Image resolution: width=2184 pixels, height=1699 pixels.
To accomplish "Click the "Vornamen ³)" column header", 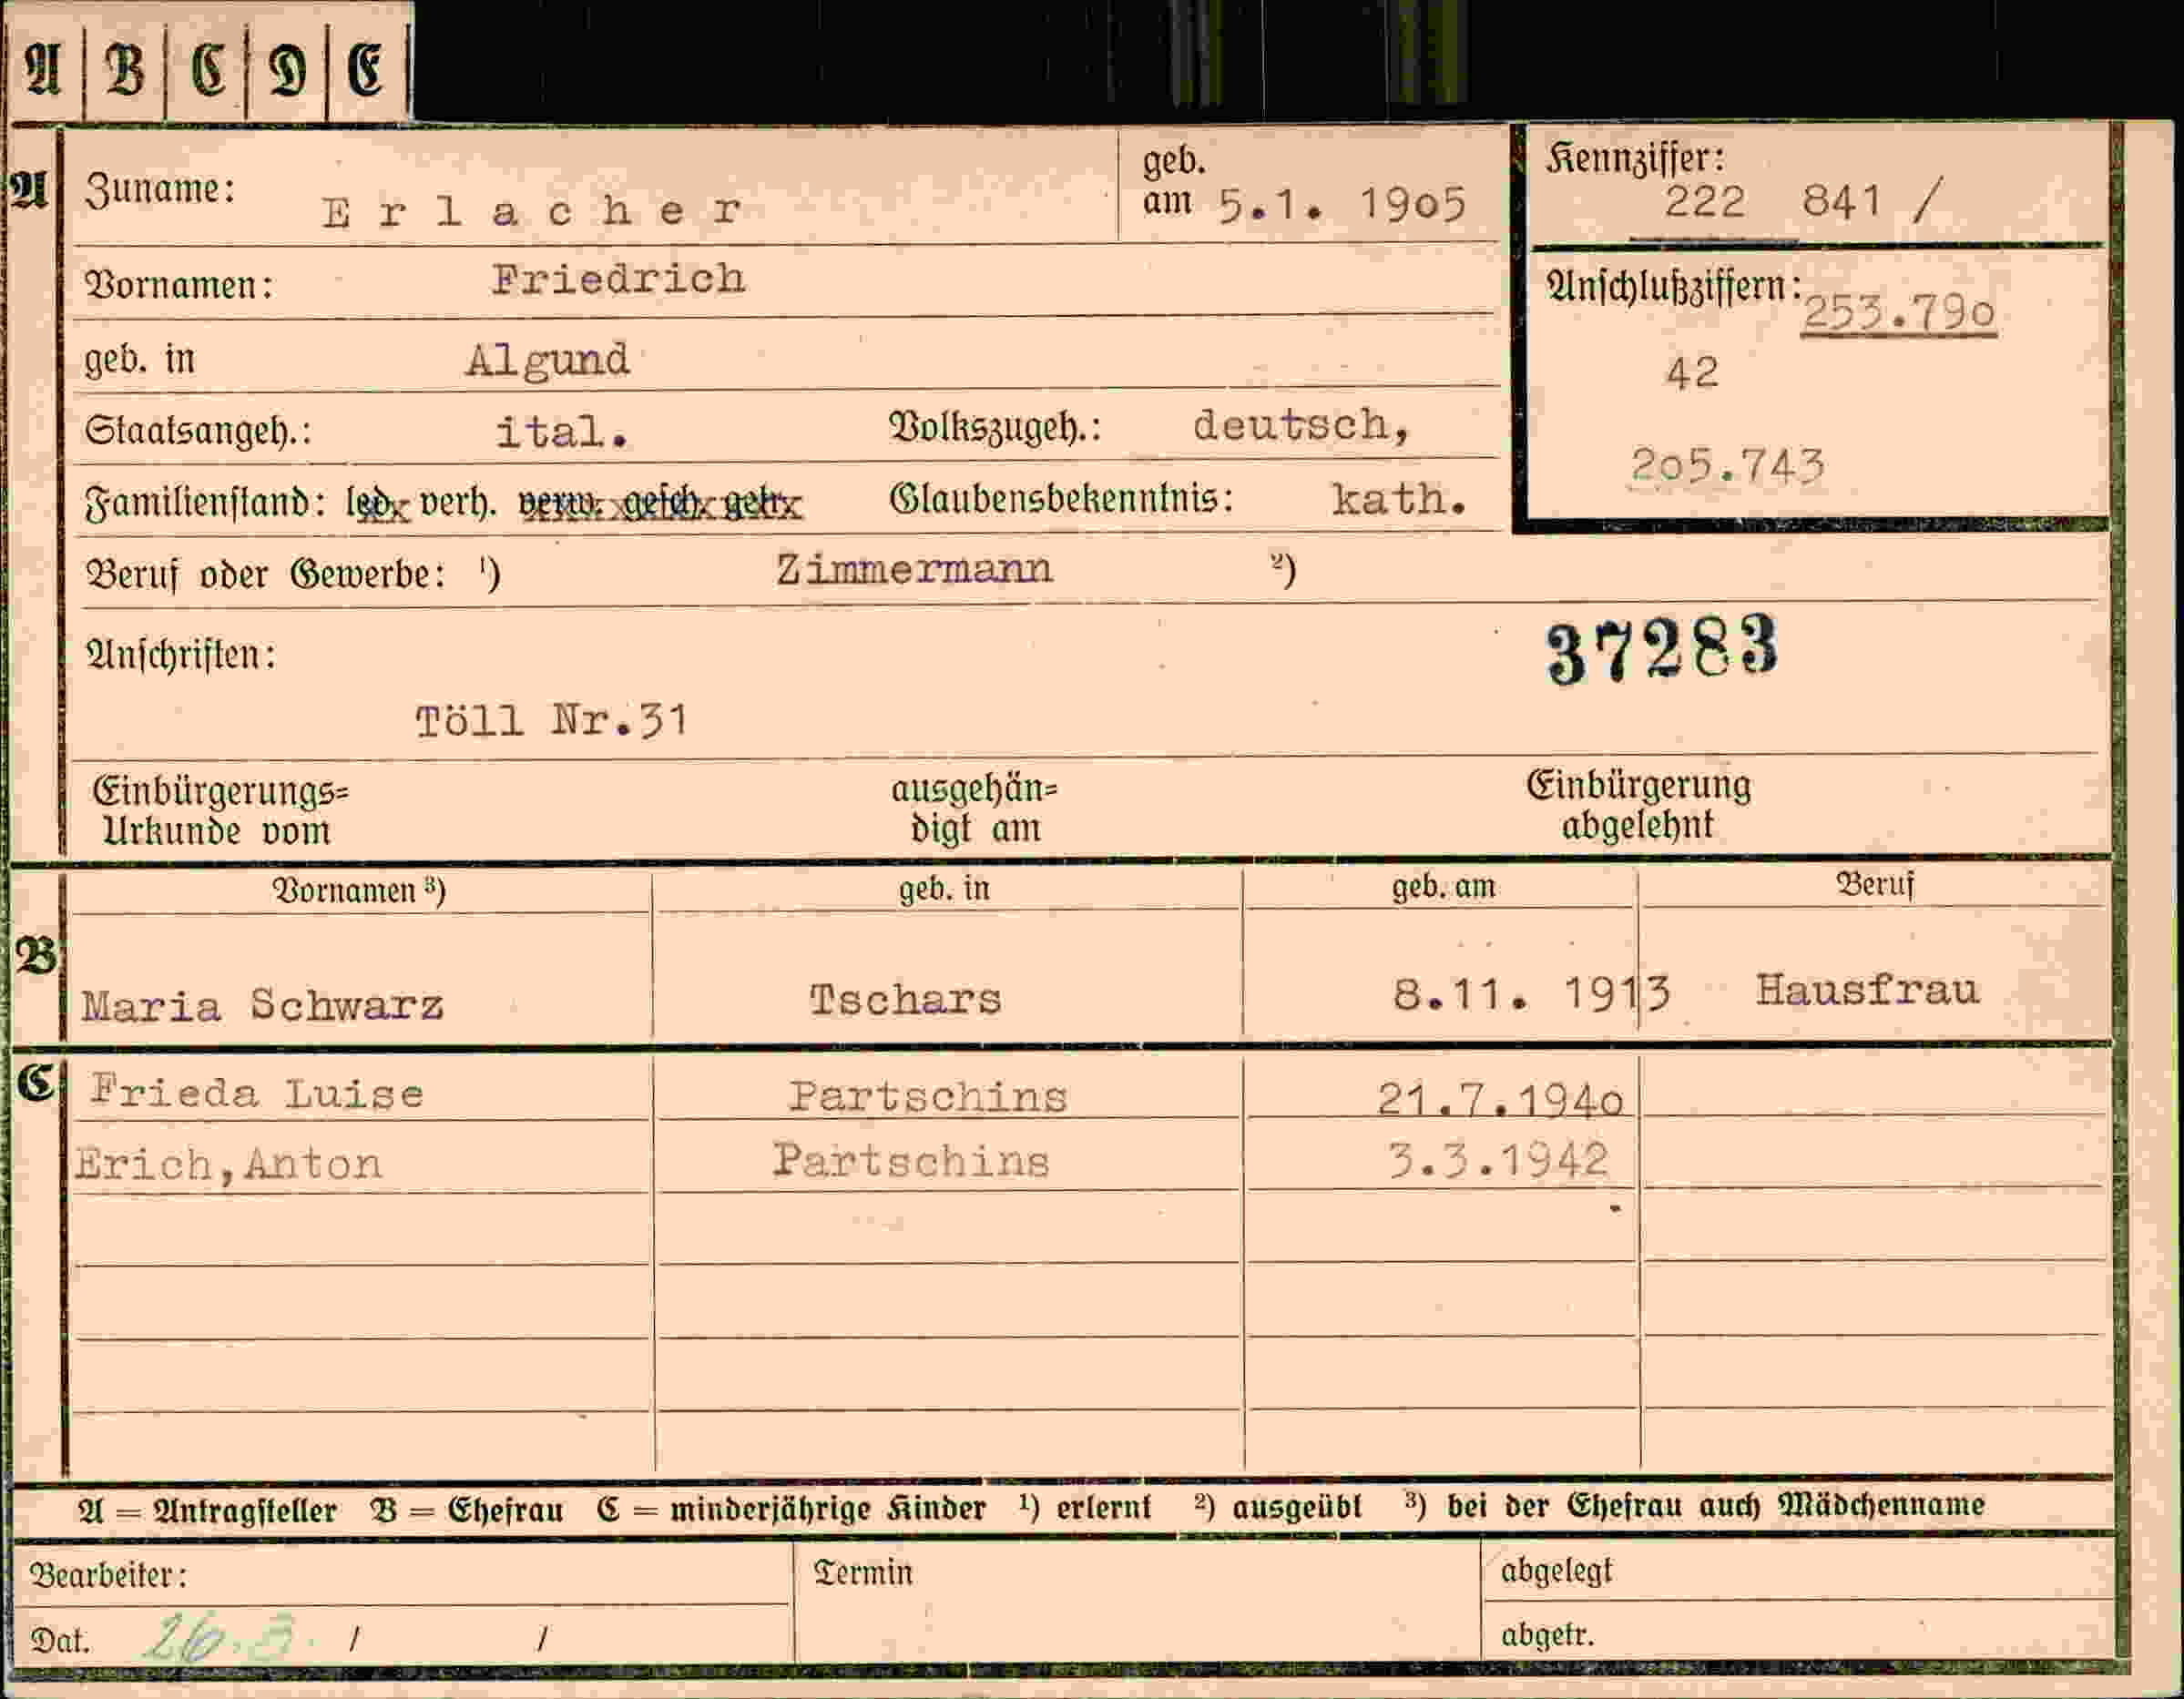I will [359, 890].
